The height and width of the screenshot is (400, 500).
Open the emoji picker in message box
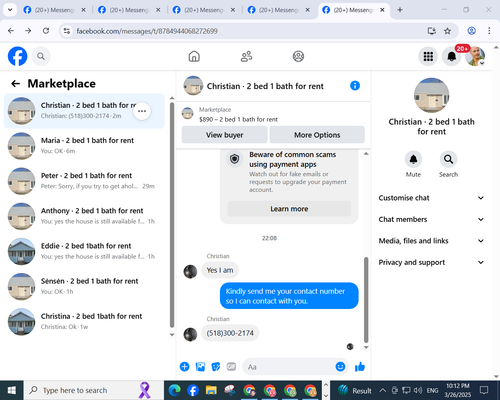(x=340, y=367)
